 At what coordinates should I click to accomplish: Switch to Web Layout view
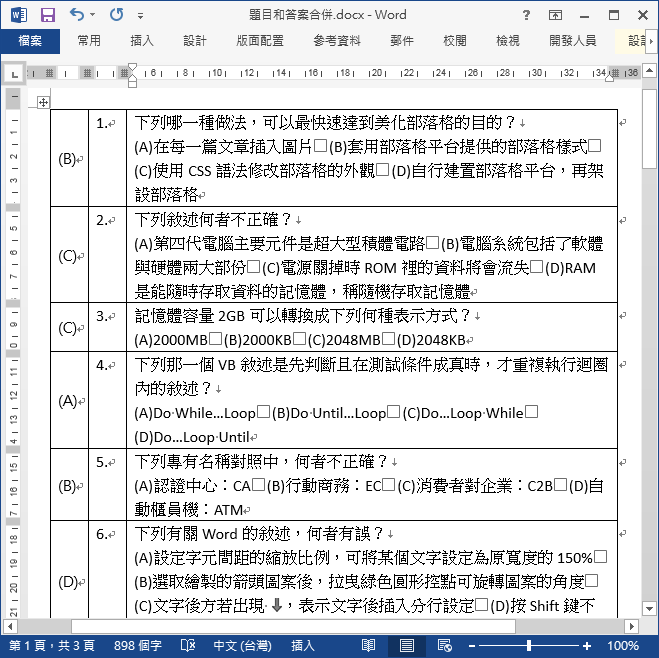[x=445, y=645]
